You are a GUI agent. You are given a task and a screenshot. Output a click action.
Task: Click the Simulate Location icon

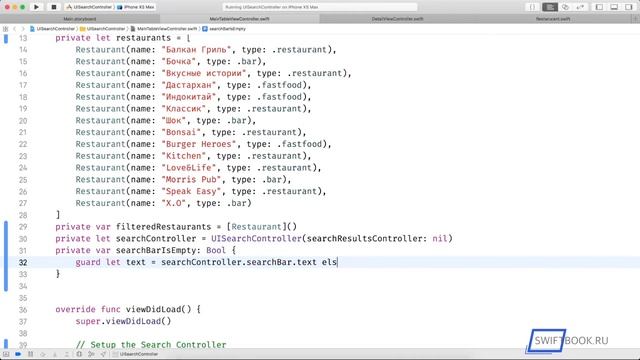(x=103, y=354)
